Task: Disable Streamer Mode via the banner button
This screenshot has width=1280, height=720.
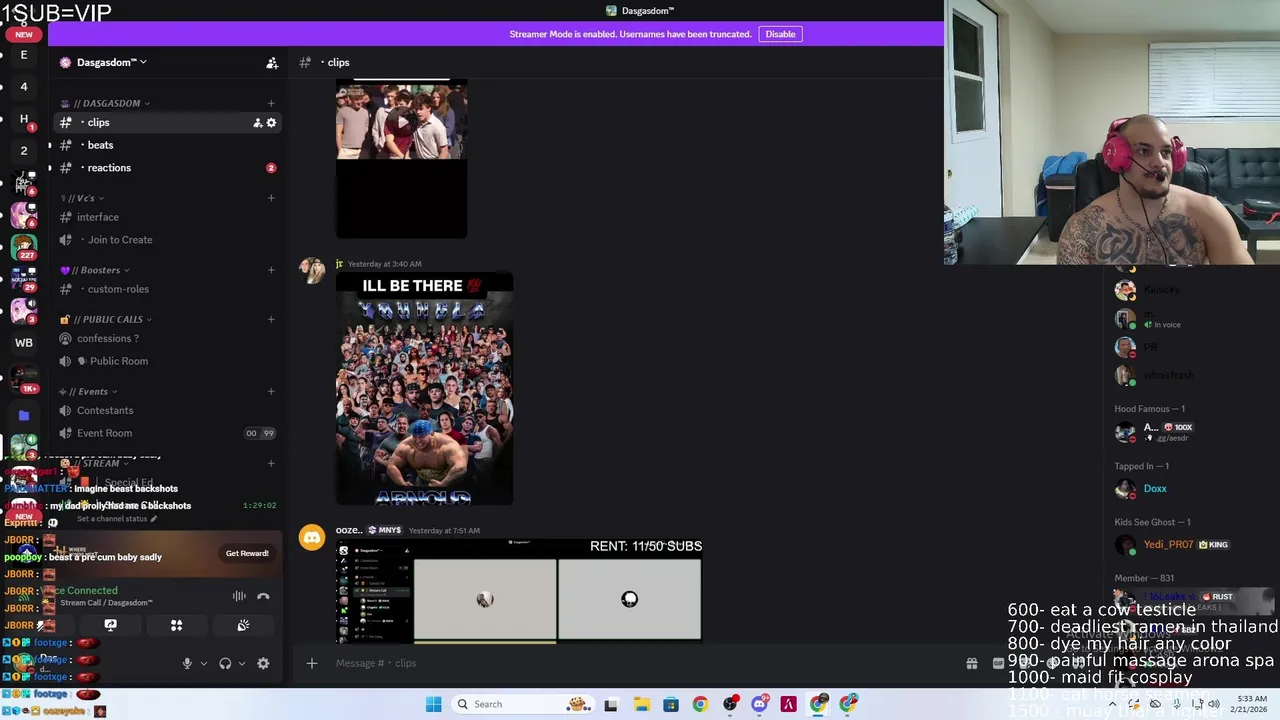Action: [780, 34]
